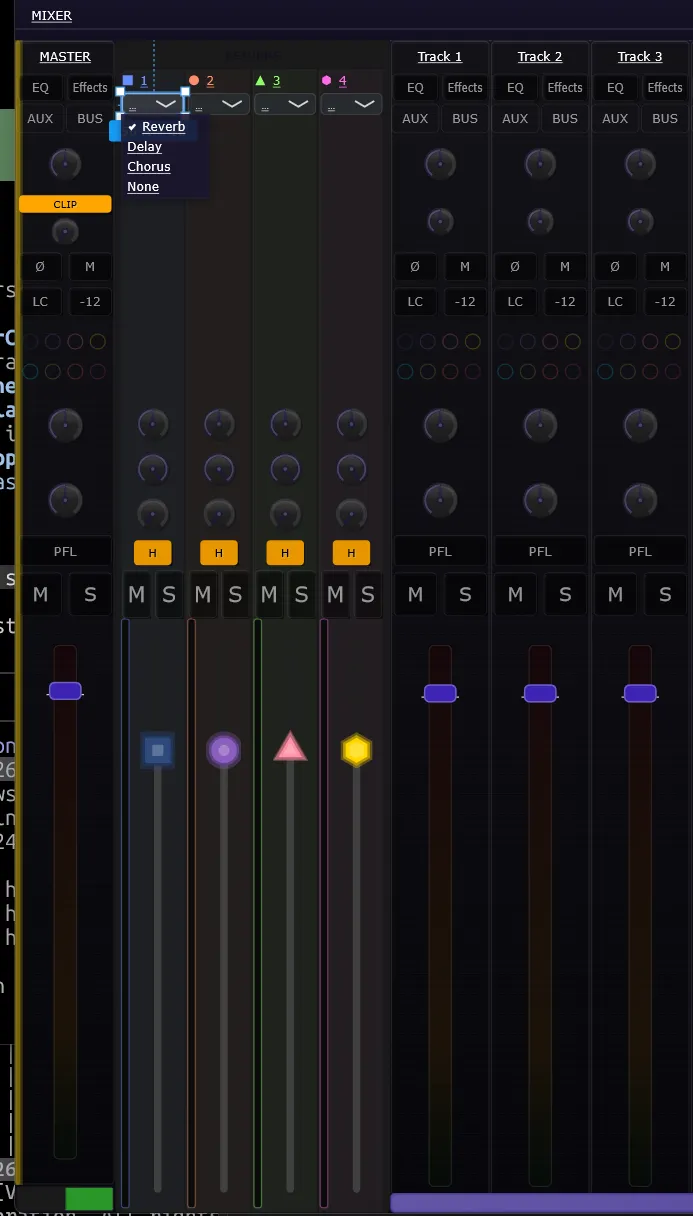The width and height of the screenshot is (693, 1216).
Task: Click the phase invert (Ø) button on Master
Action: [40, 267]
